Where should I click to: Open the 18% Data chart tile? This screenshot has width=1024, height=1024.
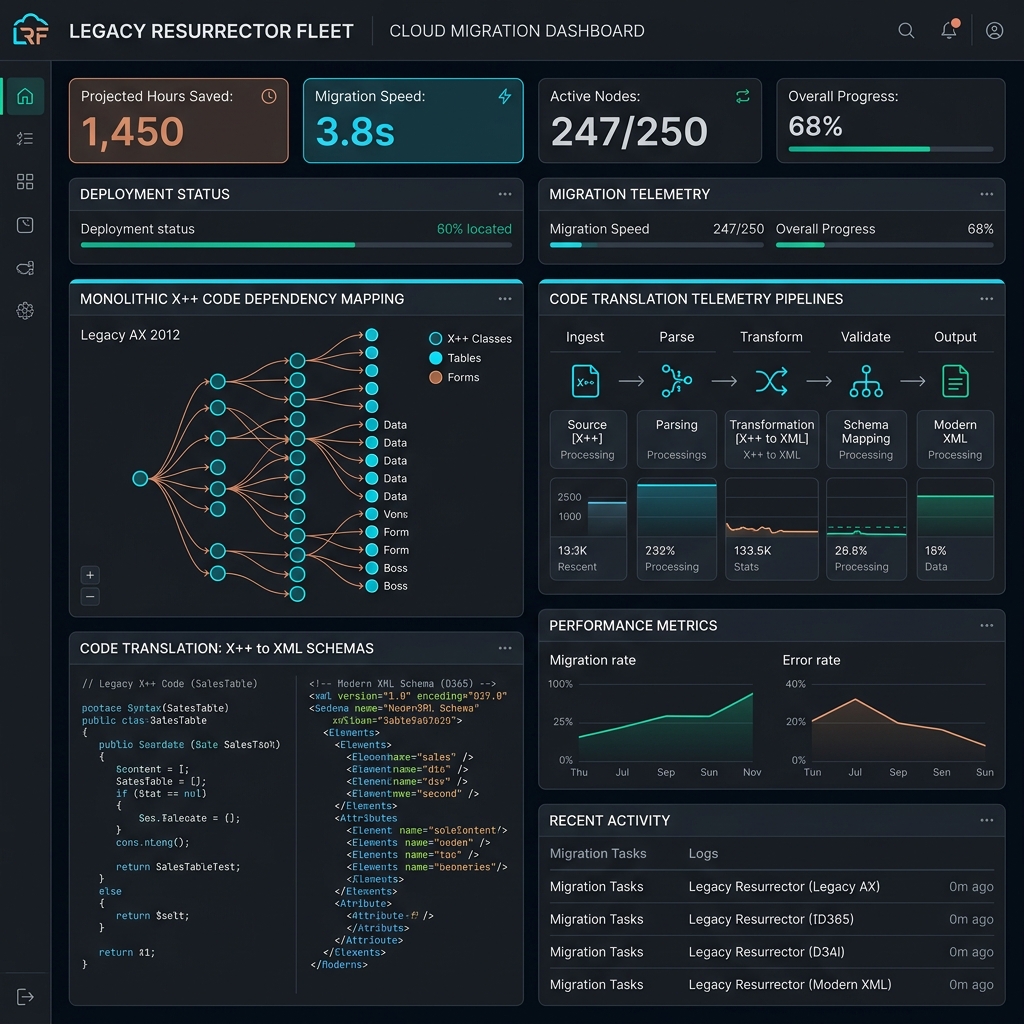pyautogui.click(x=955, y=529)
